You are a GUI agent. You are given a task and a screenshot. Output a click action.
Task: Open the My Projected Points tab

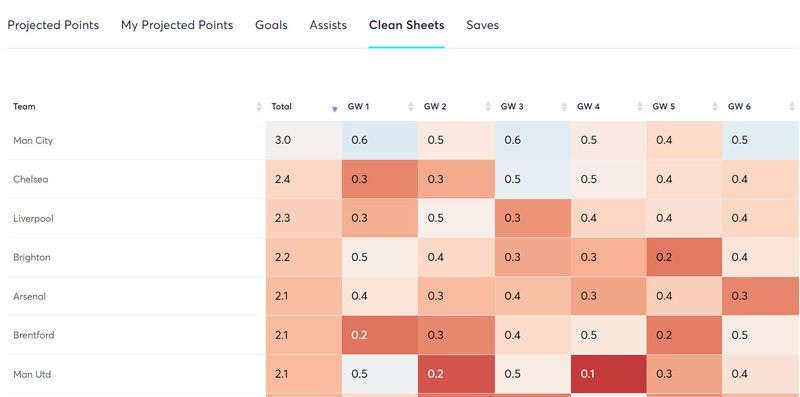(177, 25)
